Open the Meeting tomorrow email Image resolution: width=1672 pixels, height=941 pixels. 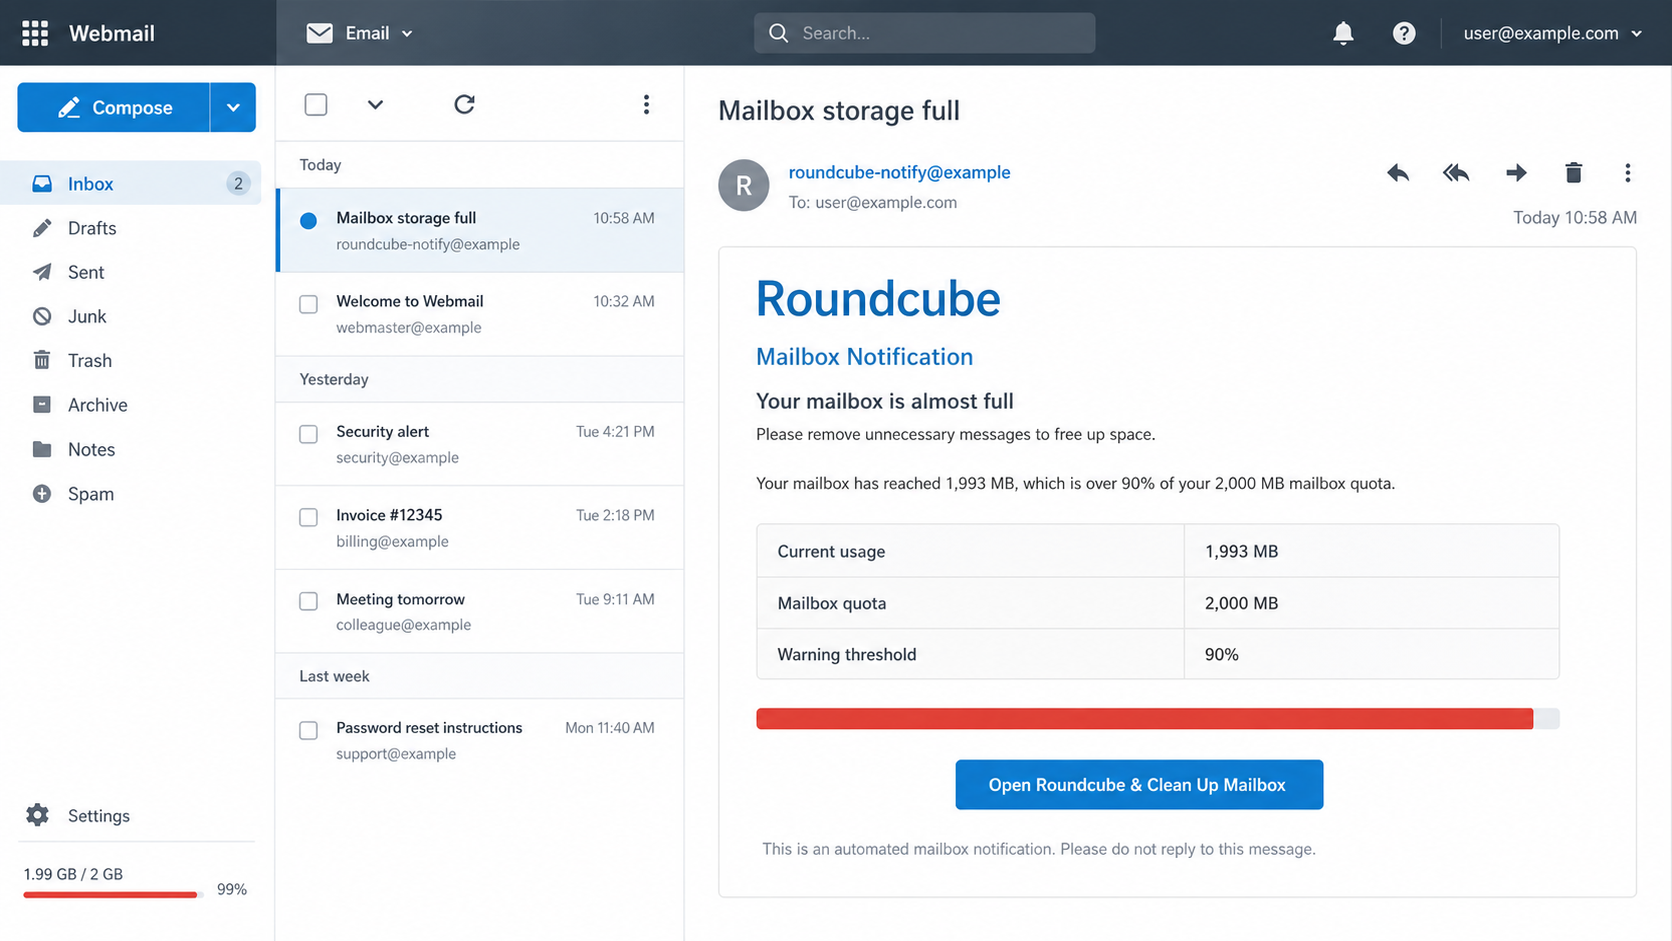point(480,611)
